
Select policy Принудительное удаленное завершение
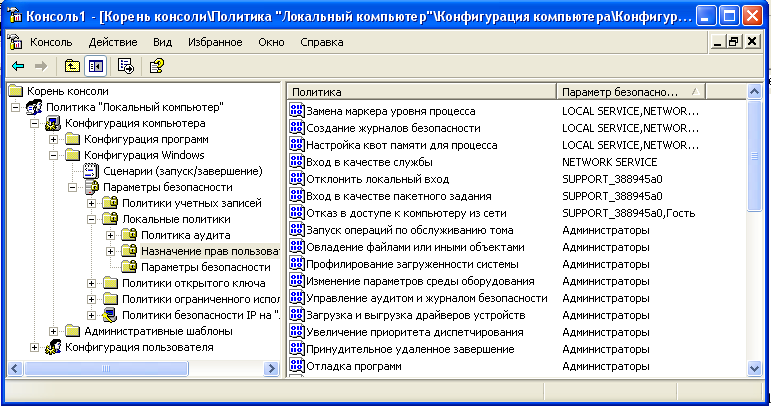point(410,349)
